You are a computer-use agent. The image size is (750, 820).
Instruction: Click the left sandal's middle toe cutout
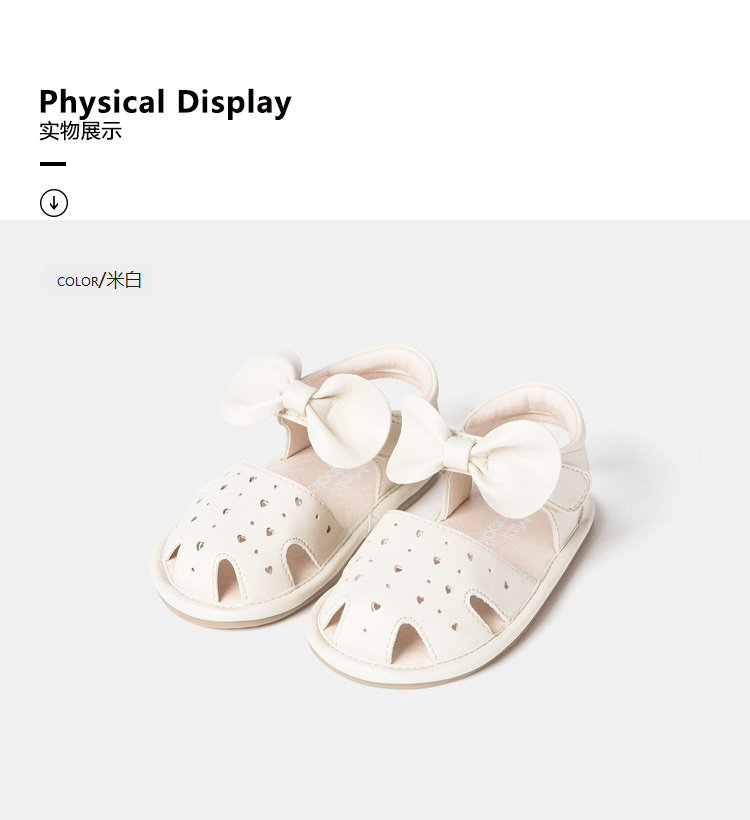231,579
